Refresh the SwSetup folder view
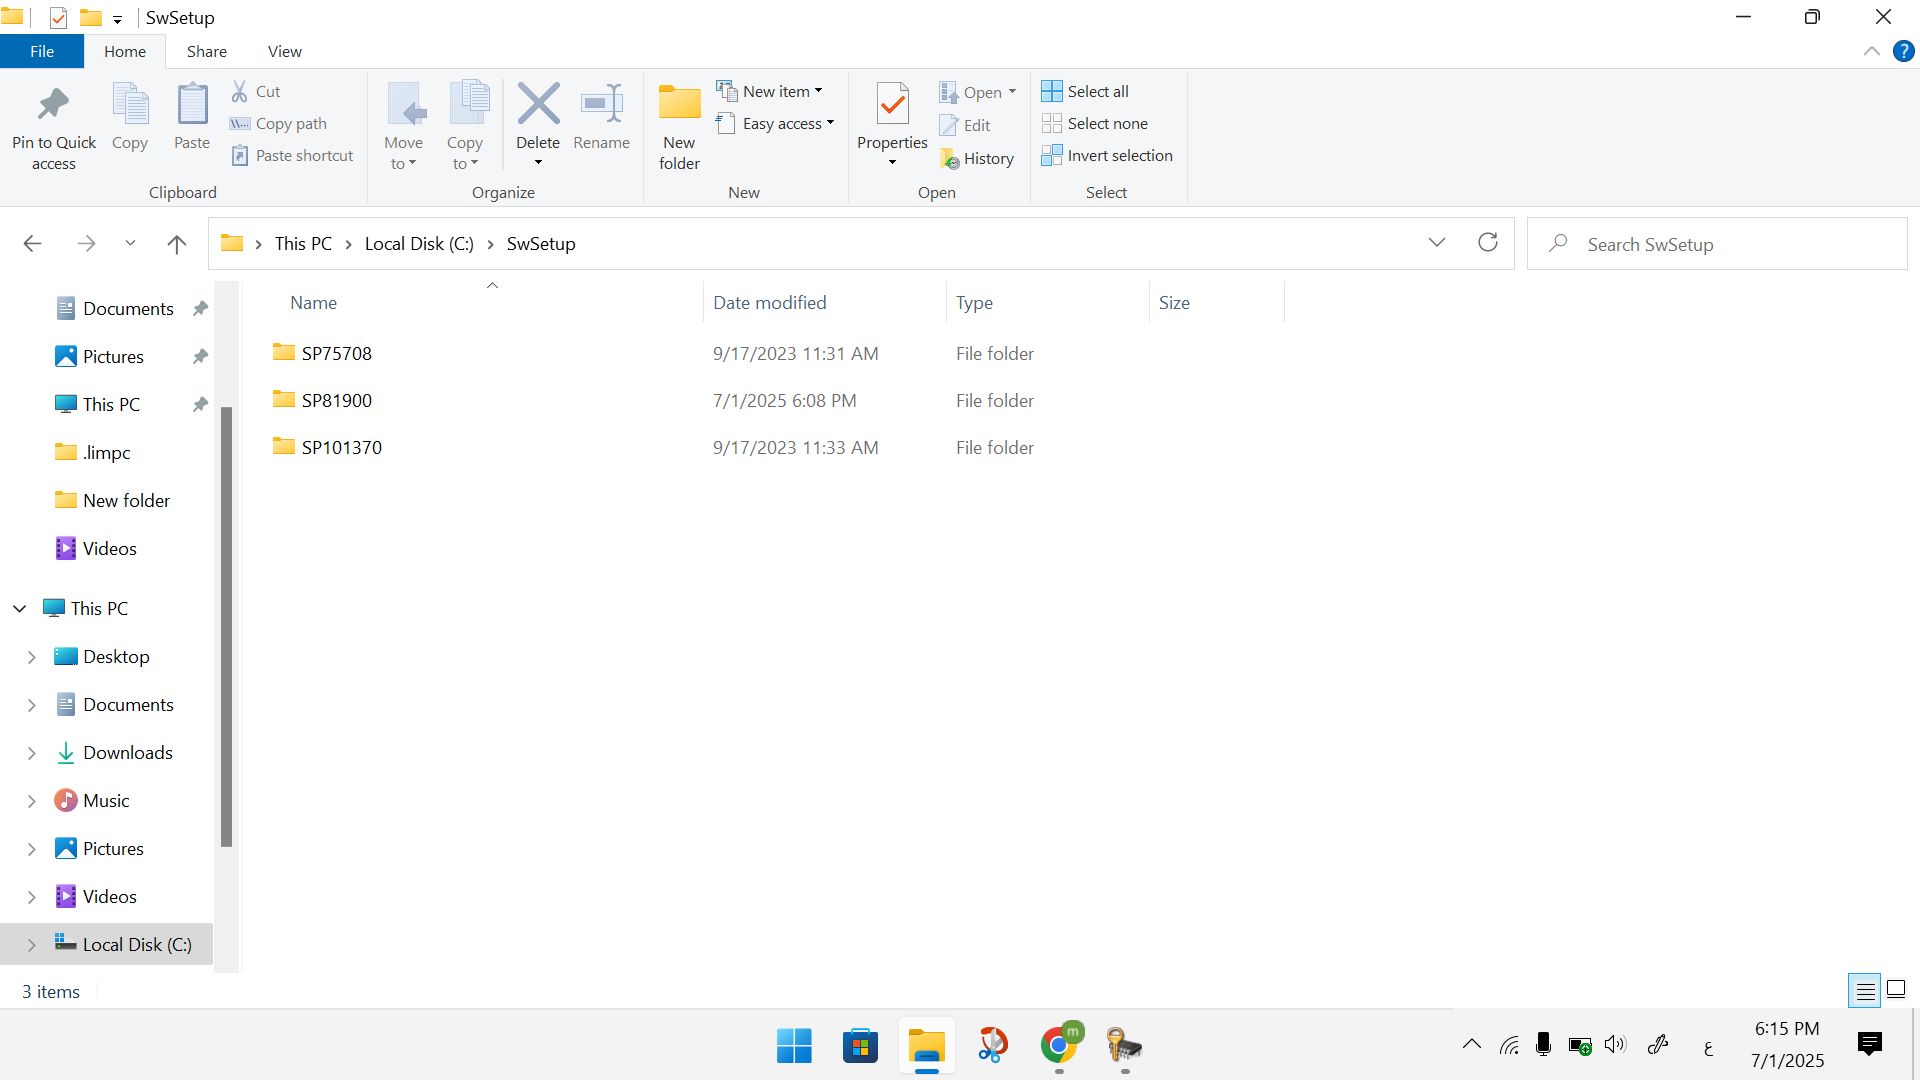 point(1488,243)
